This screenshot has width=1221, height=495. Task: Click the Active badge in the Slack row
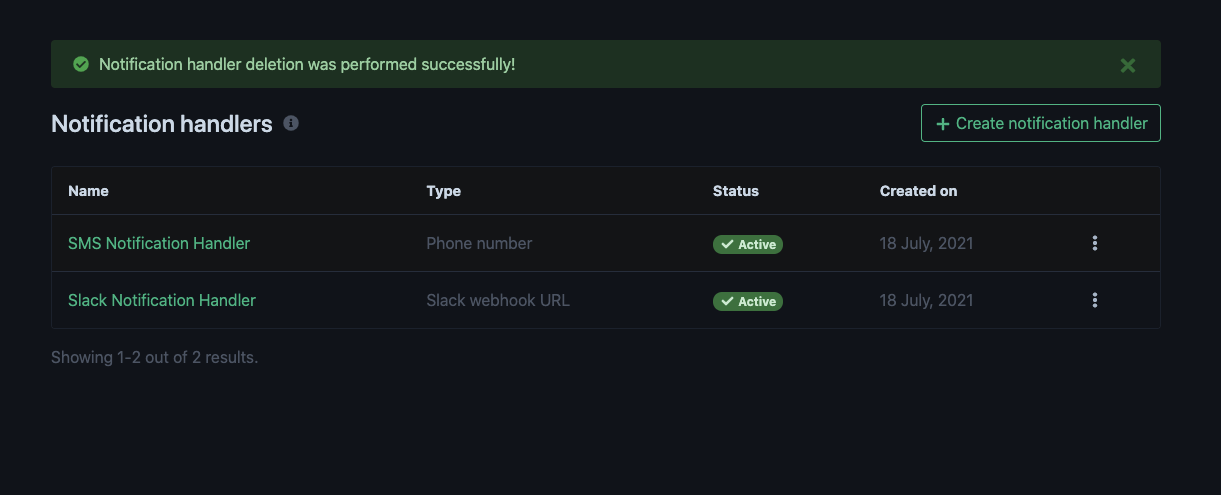747,301
